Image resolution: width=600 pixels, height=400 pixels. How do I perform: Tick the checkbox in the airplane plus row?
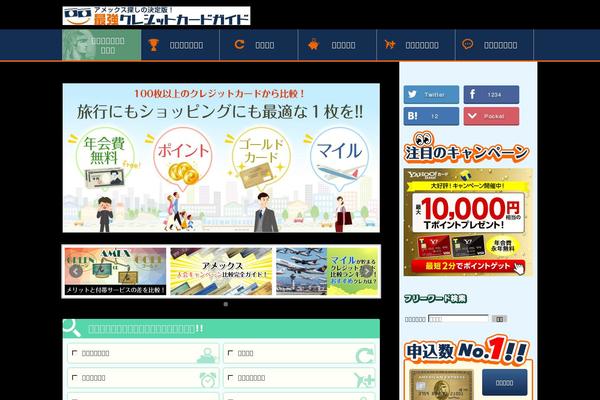tap(230, 377)
